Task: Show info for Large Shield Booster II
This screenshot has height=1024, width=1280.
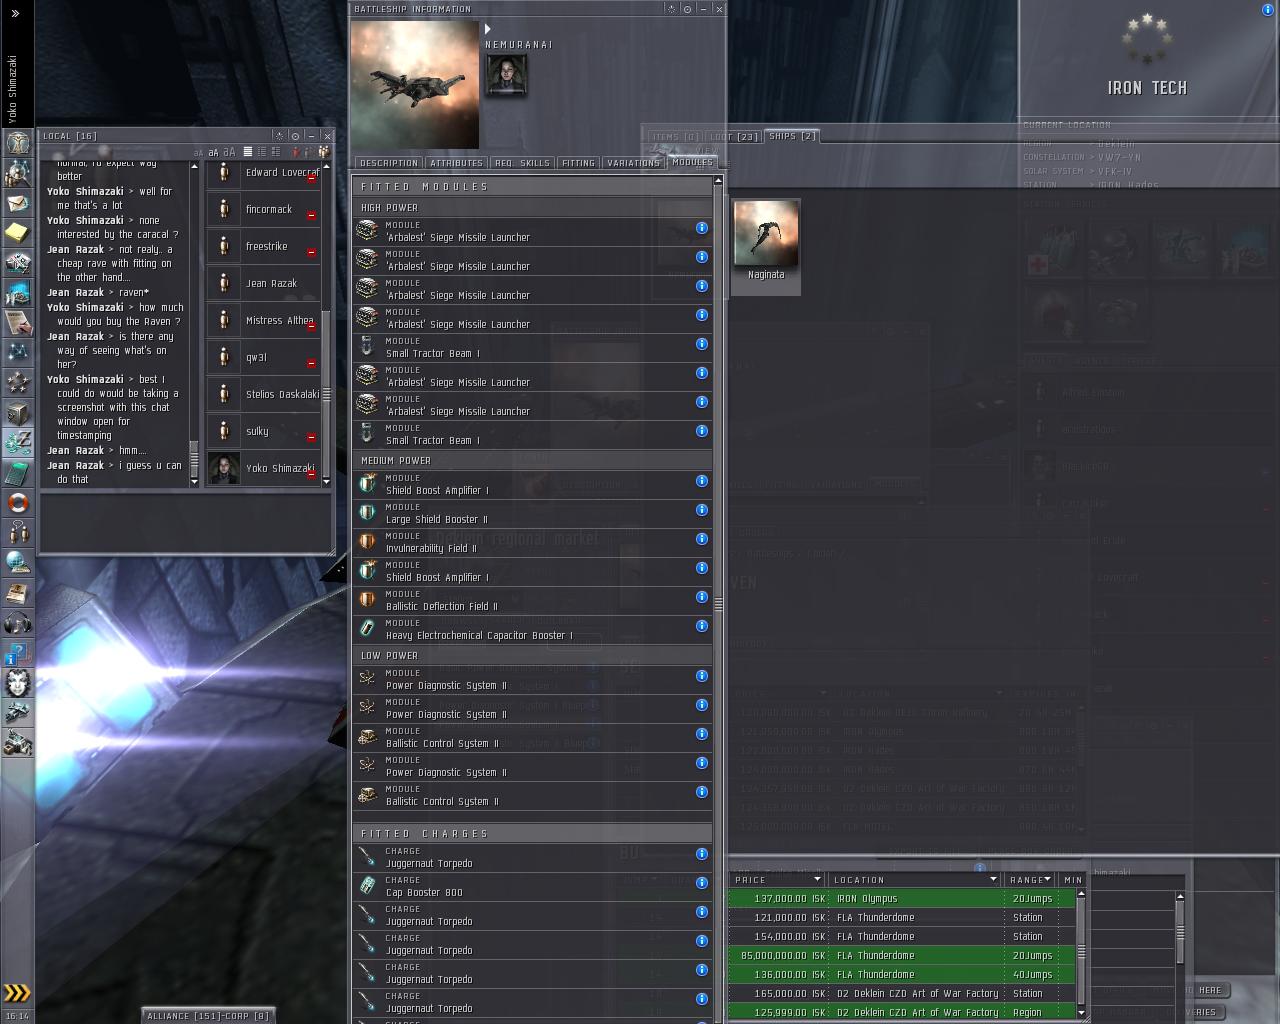Action: [x=702, y=510]
